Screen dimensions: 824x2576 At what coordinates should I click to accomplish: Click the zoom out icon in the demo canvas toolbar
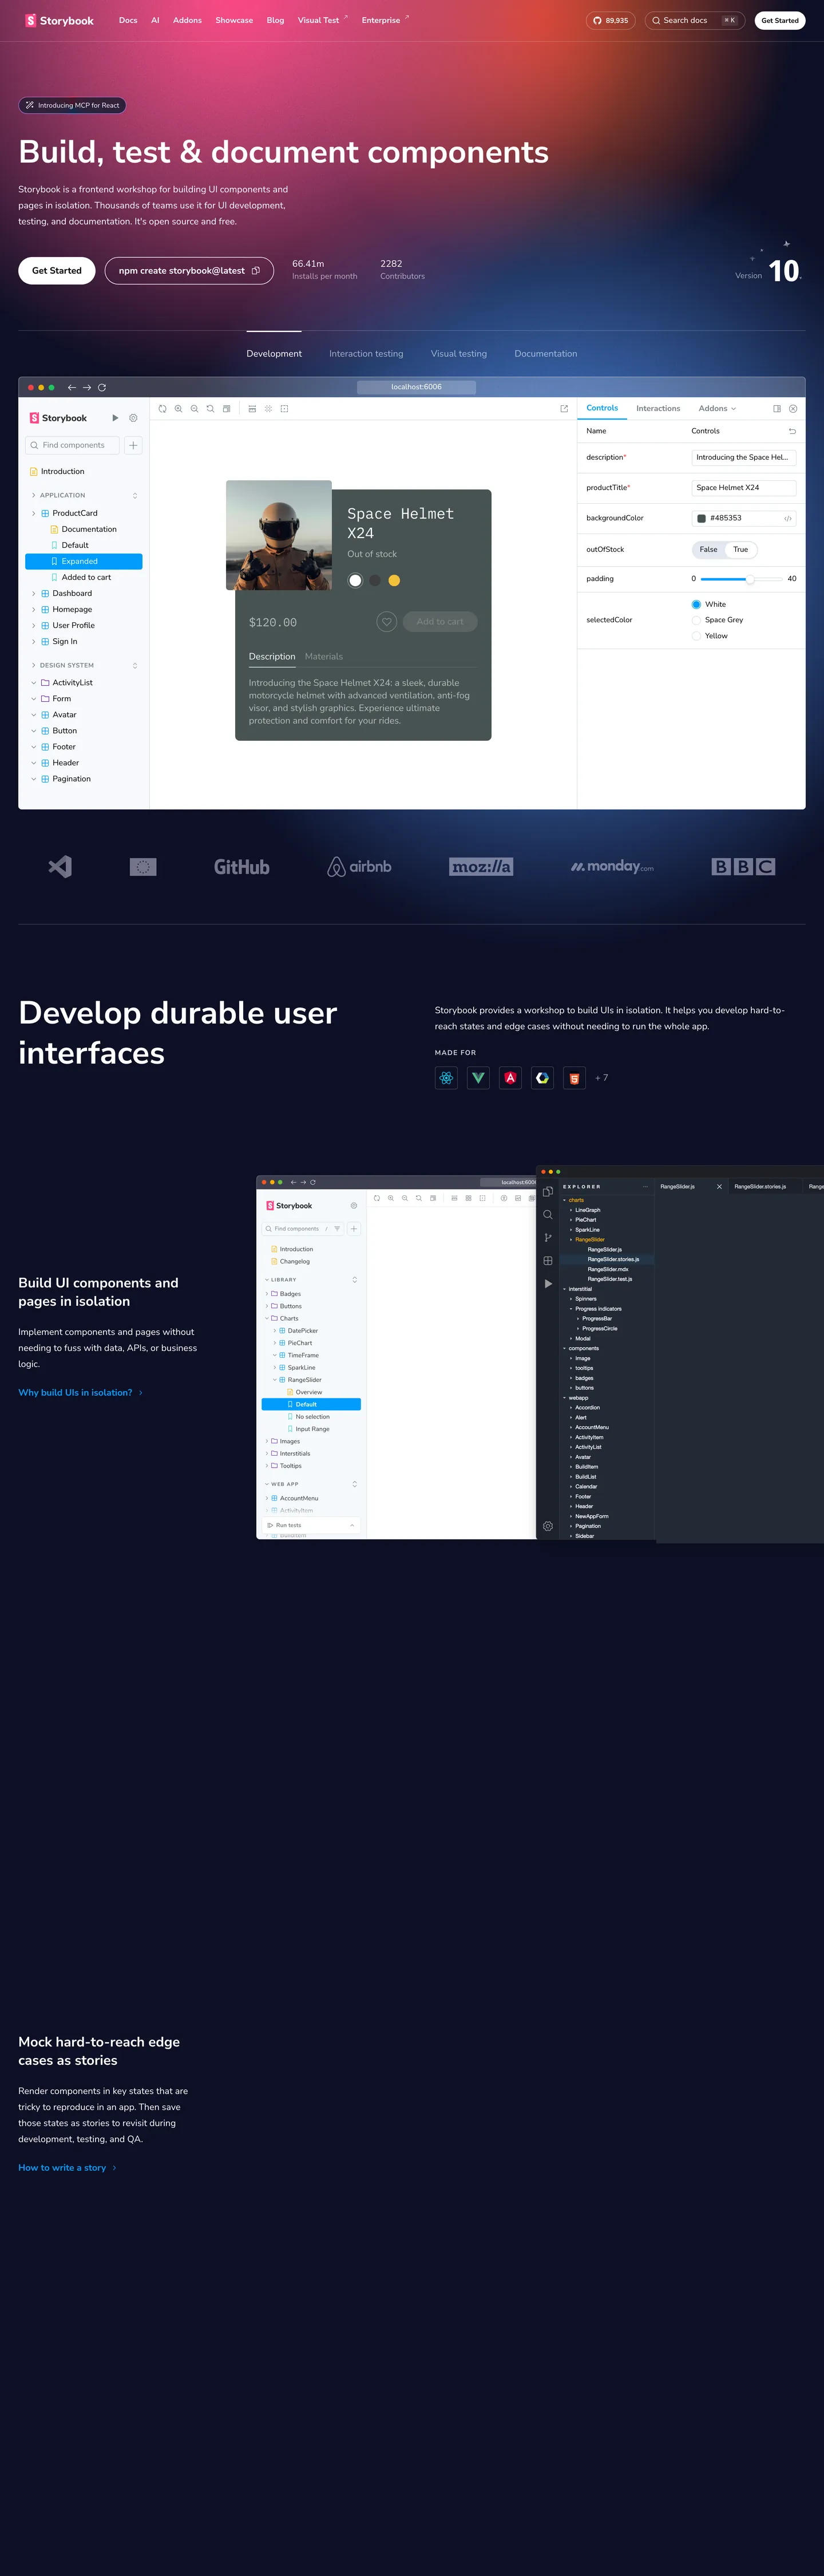click(194, 409)
